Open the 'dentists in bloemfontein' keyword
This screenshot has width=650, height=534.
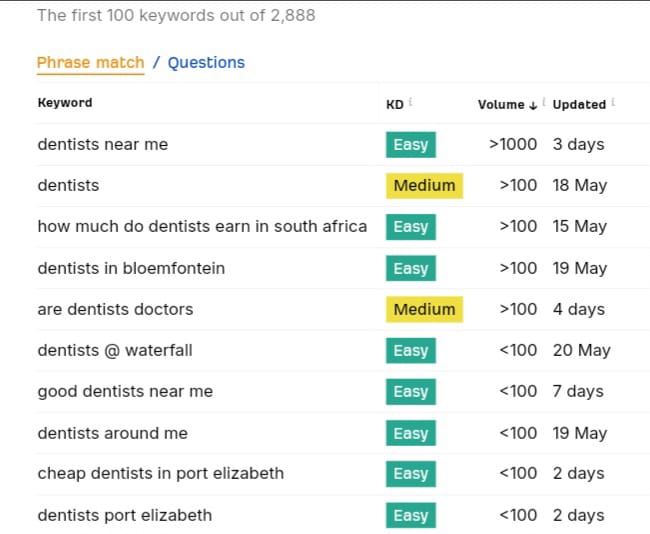pyautogui.click(x=131, y=268)
